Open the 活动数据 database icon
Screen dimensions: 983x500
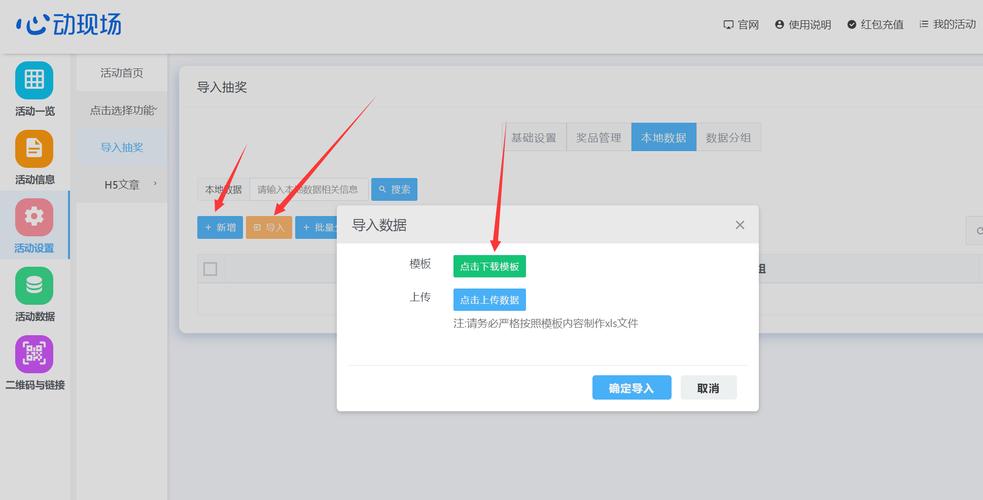tap(34, 286)
